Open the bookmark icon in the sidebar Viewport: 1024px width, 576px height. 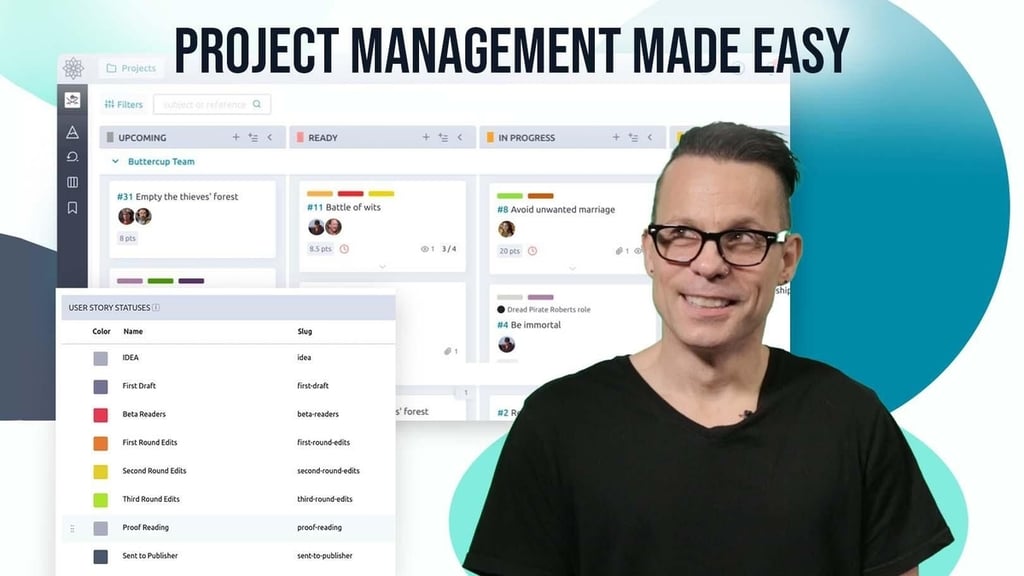[x=72, y=208]
